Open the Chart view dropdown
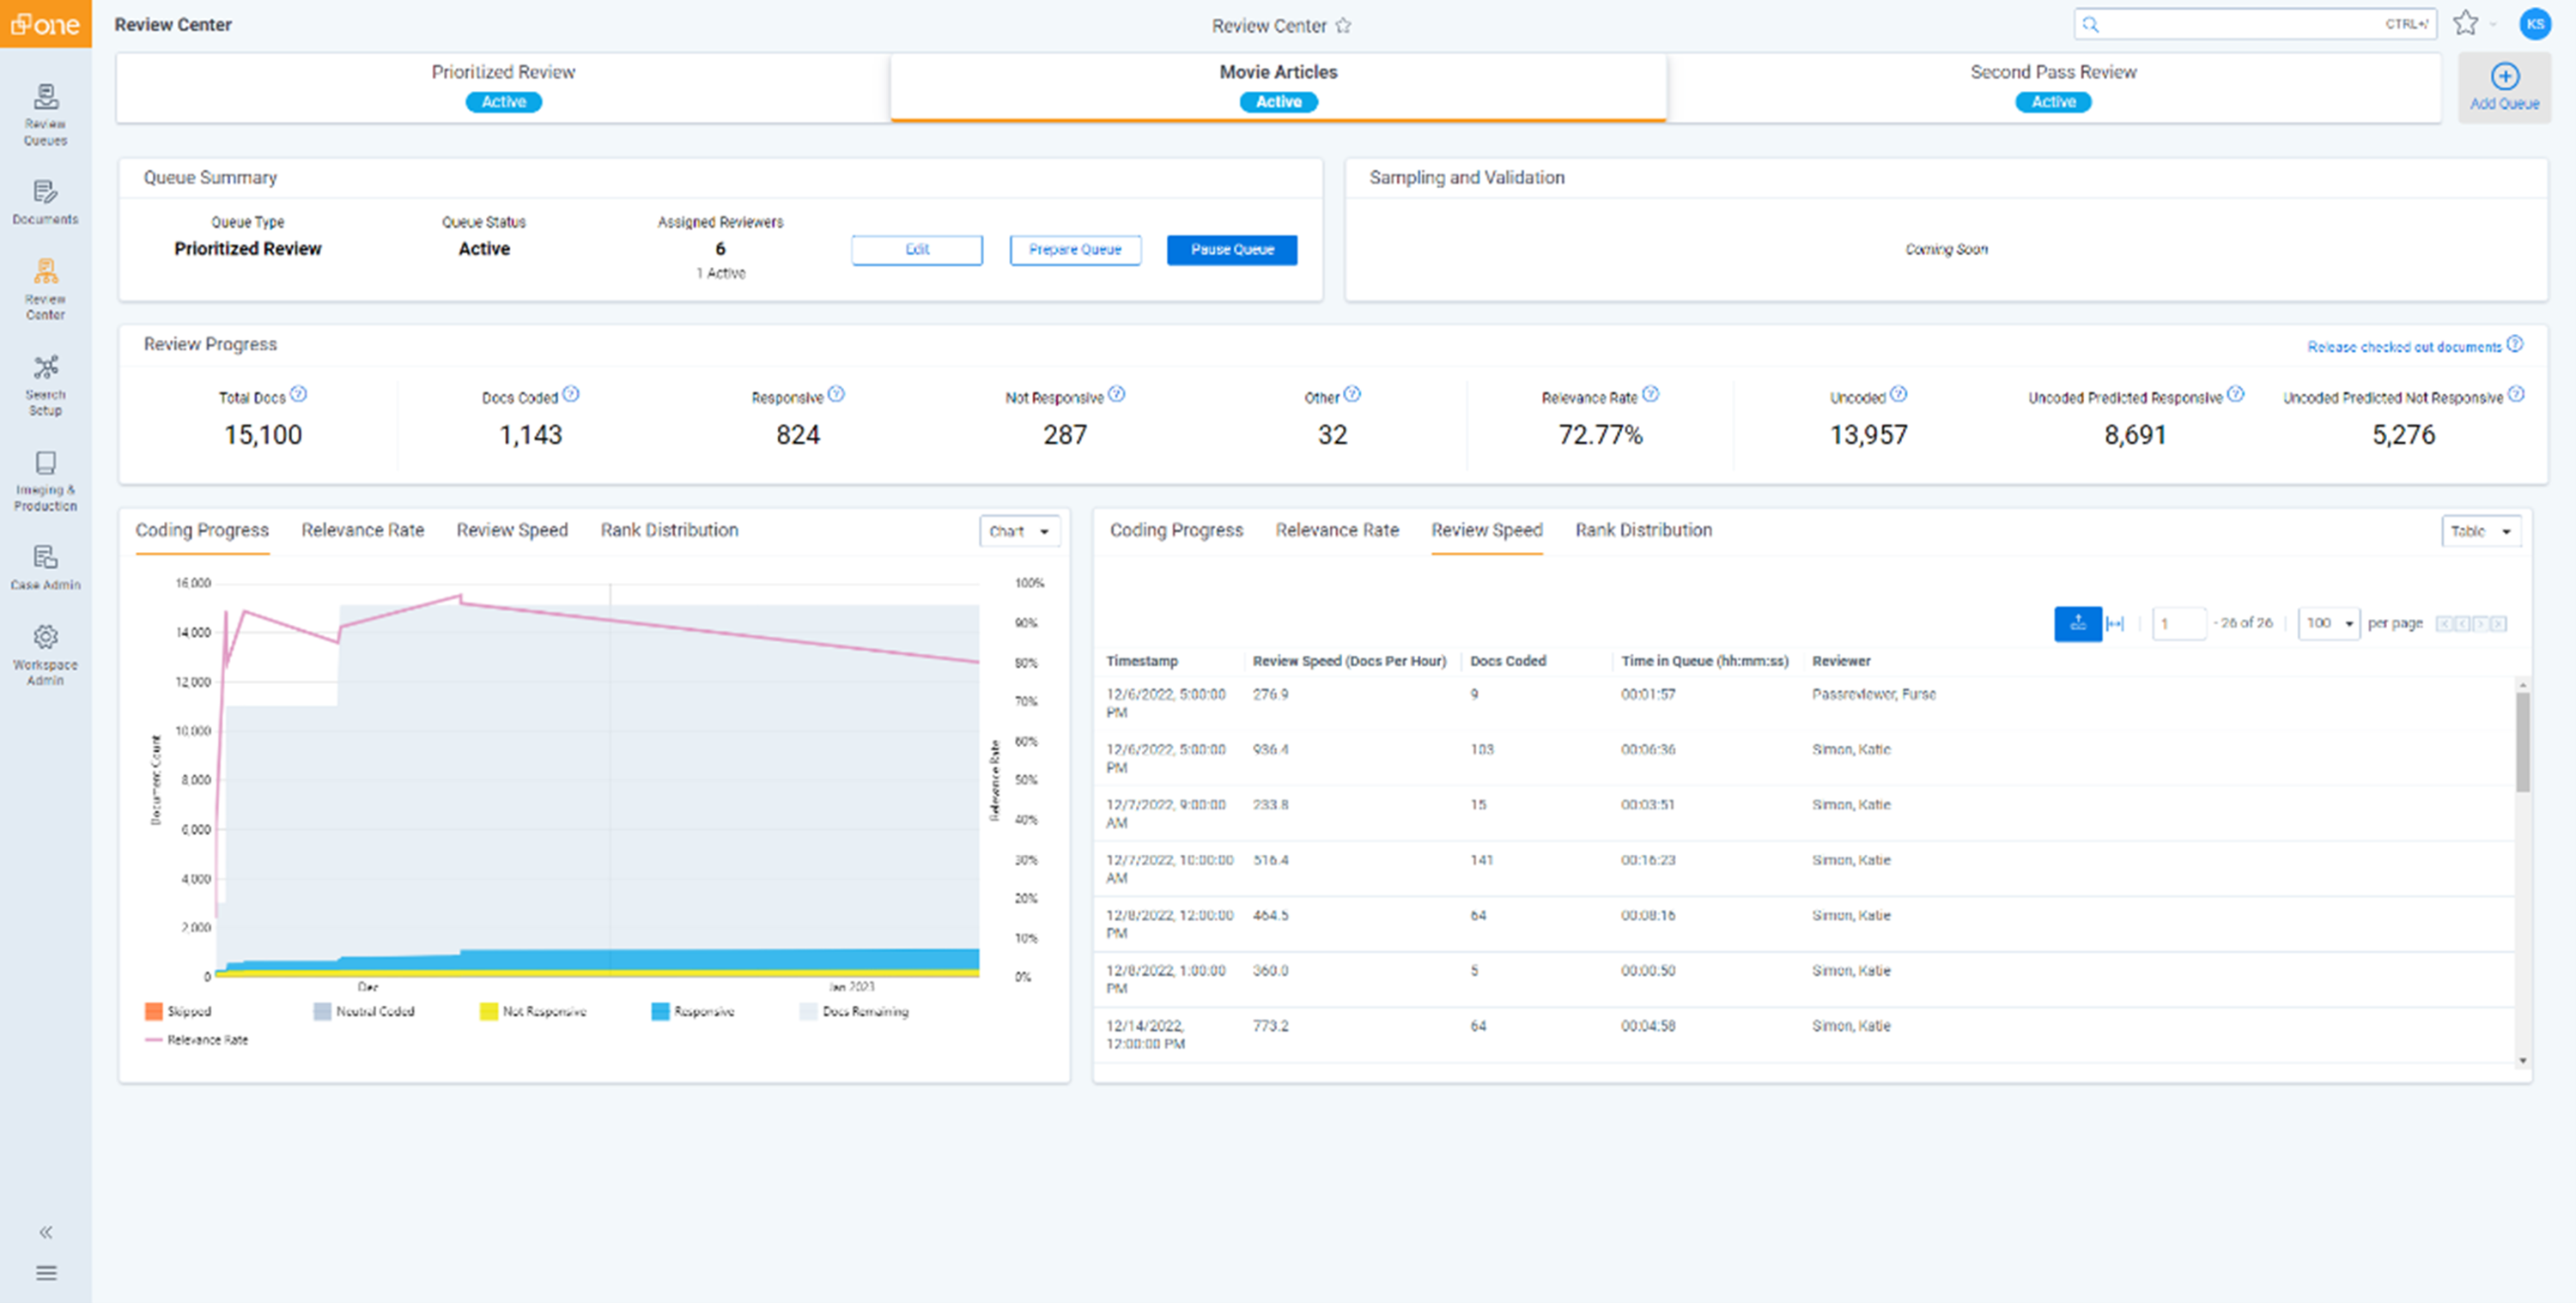This screenshot has height=1303, width=2576. 1020,531
